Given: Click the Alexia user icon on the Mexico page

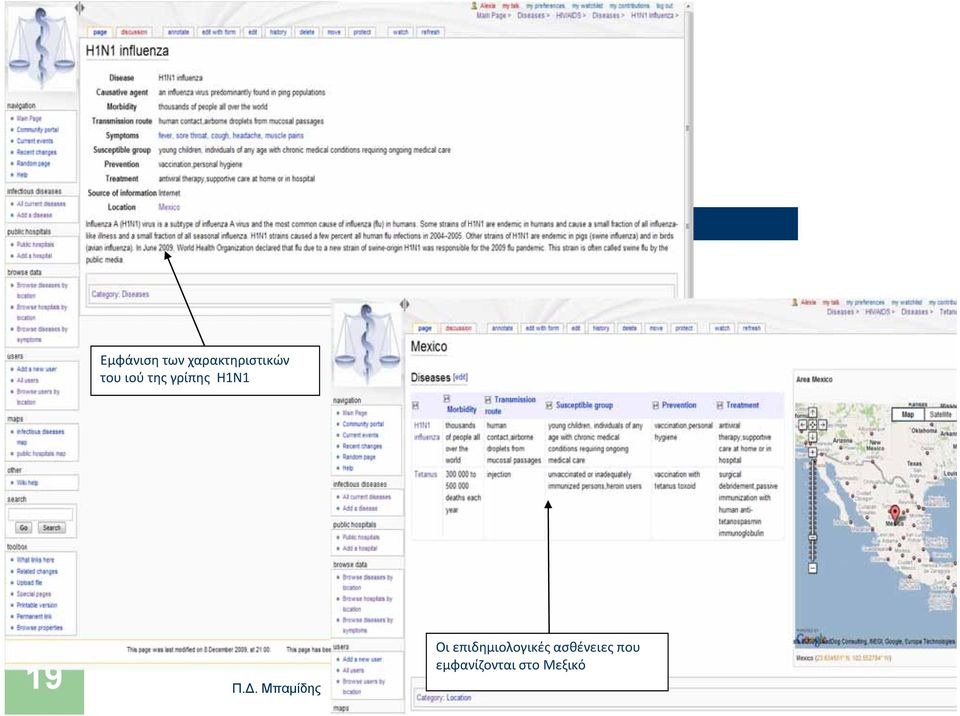Looking at the screenshot, I should pos(795,302).
